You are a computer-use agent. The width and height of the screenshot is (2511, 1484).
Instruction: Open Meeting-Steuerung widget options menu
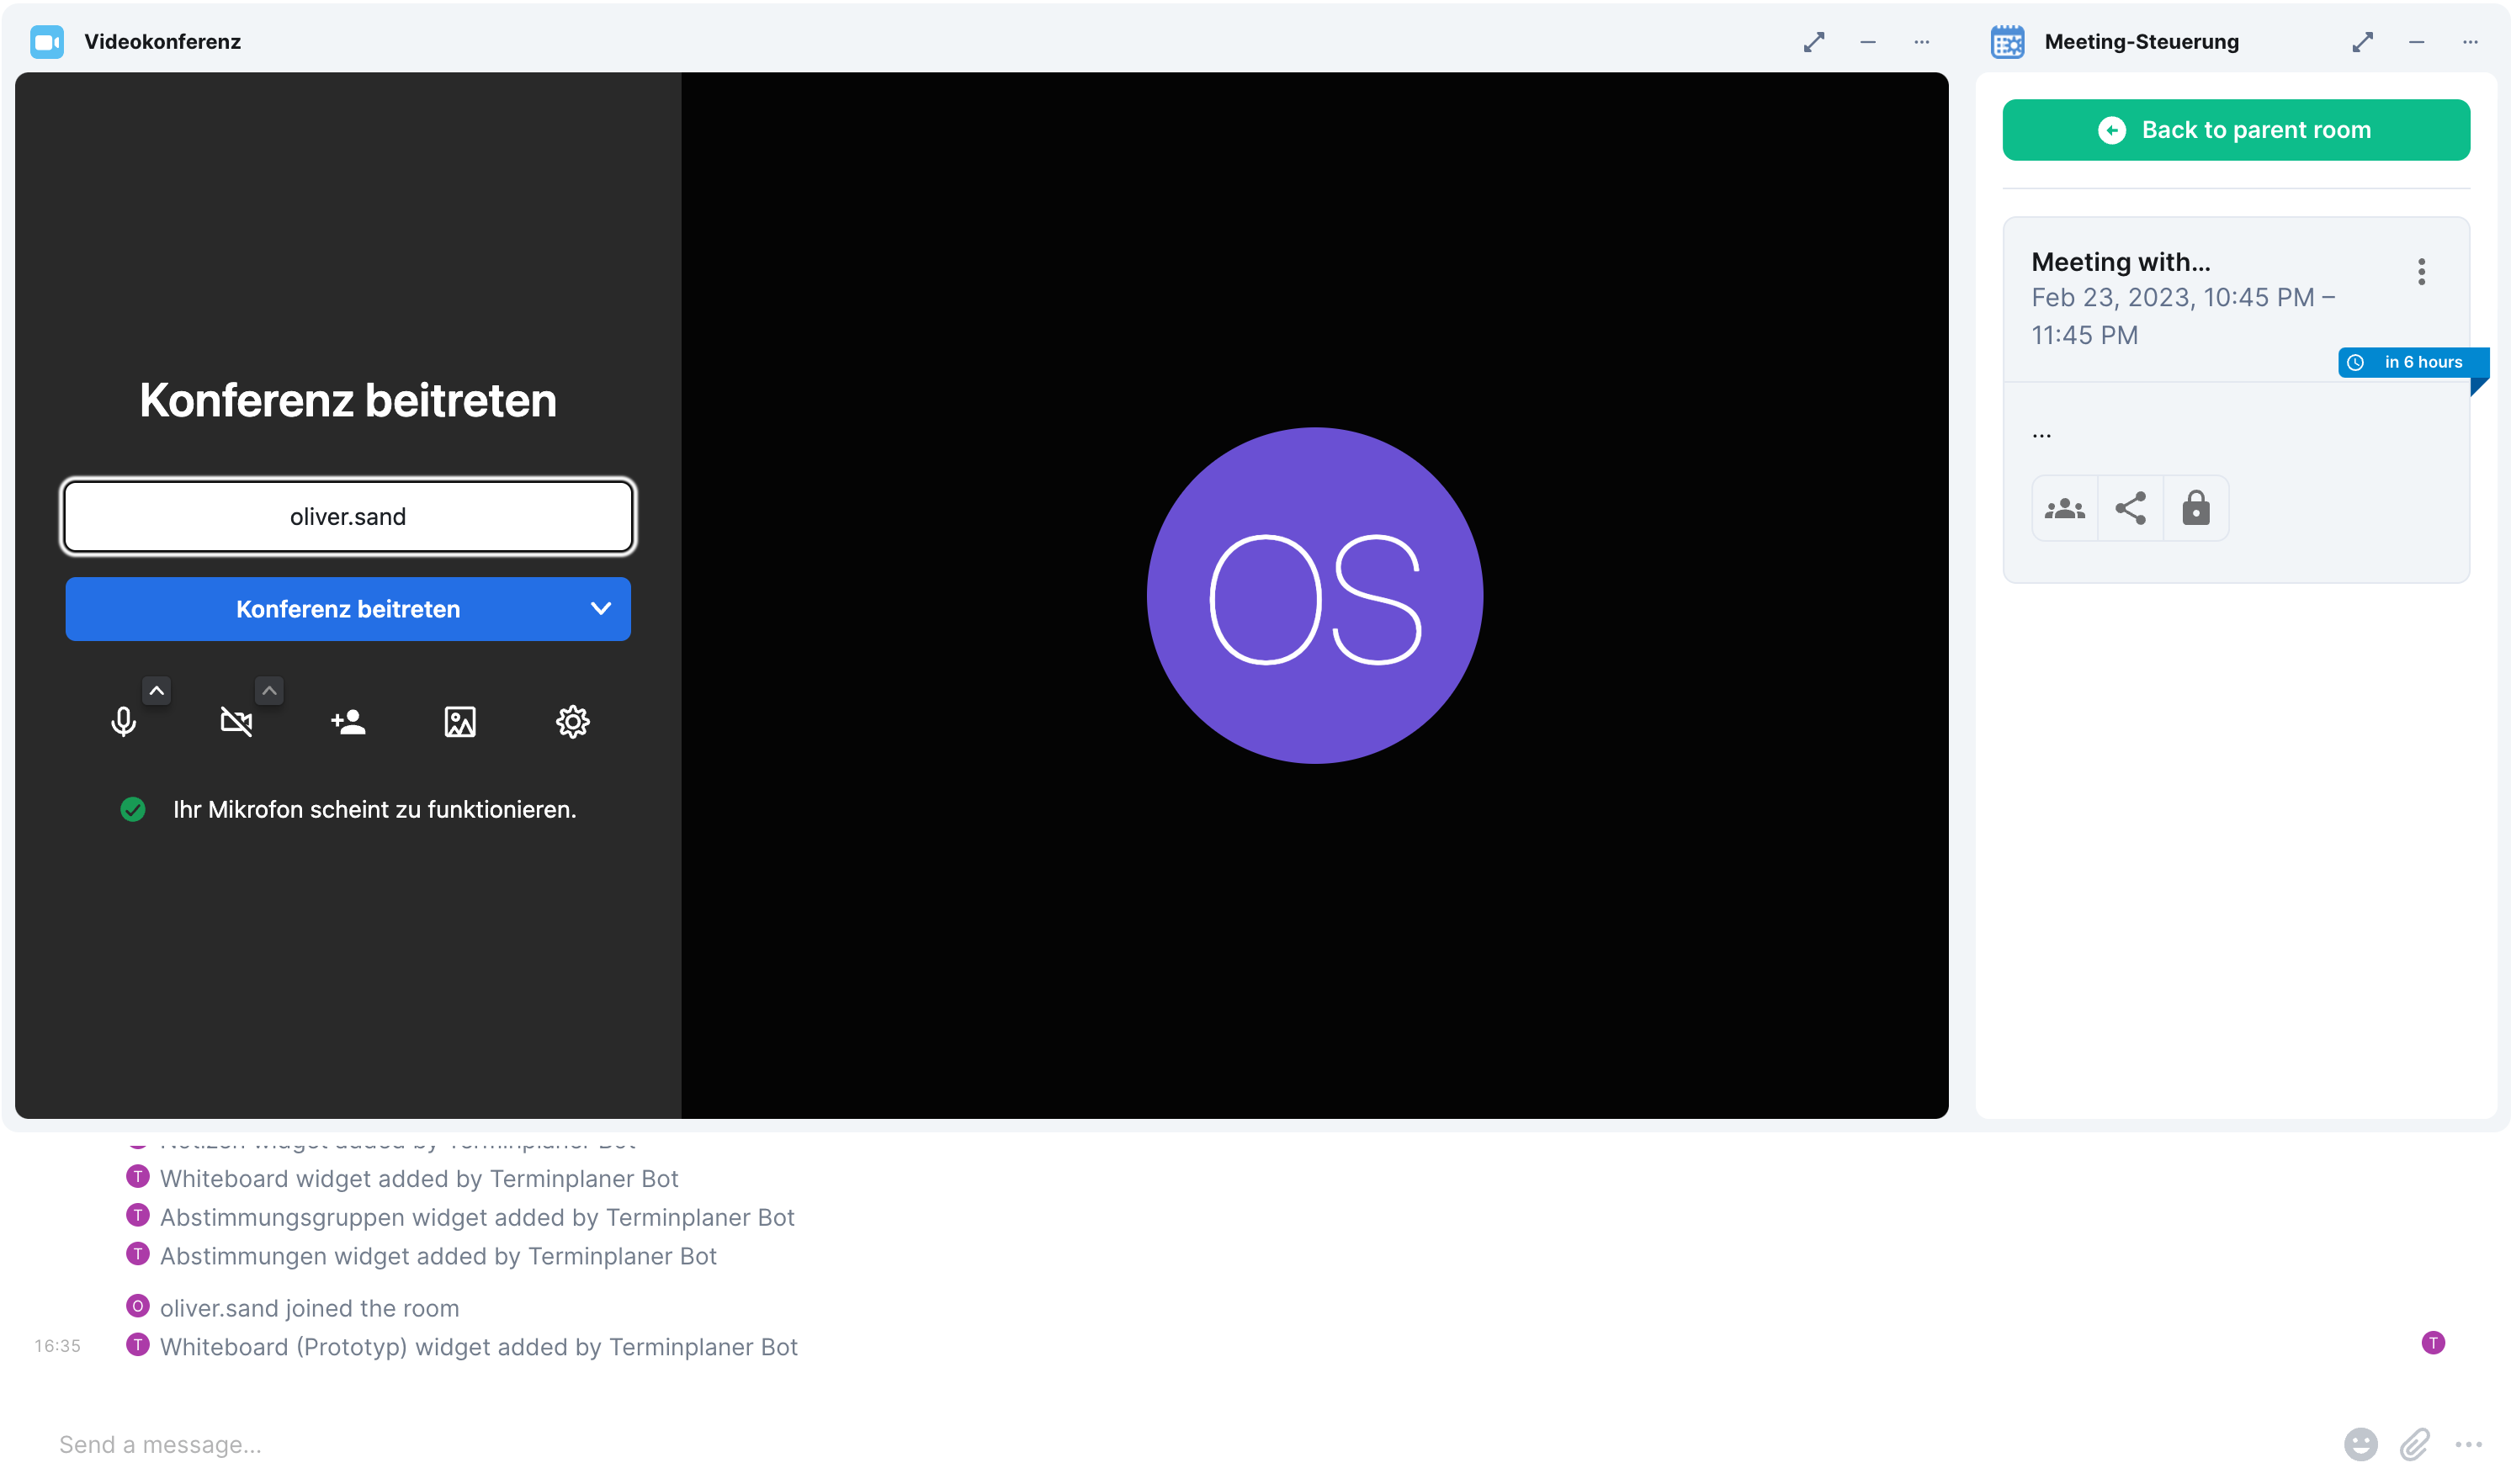pos(2469,42)
